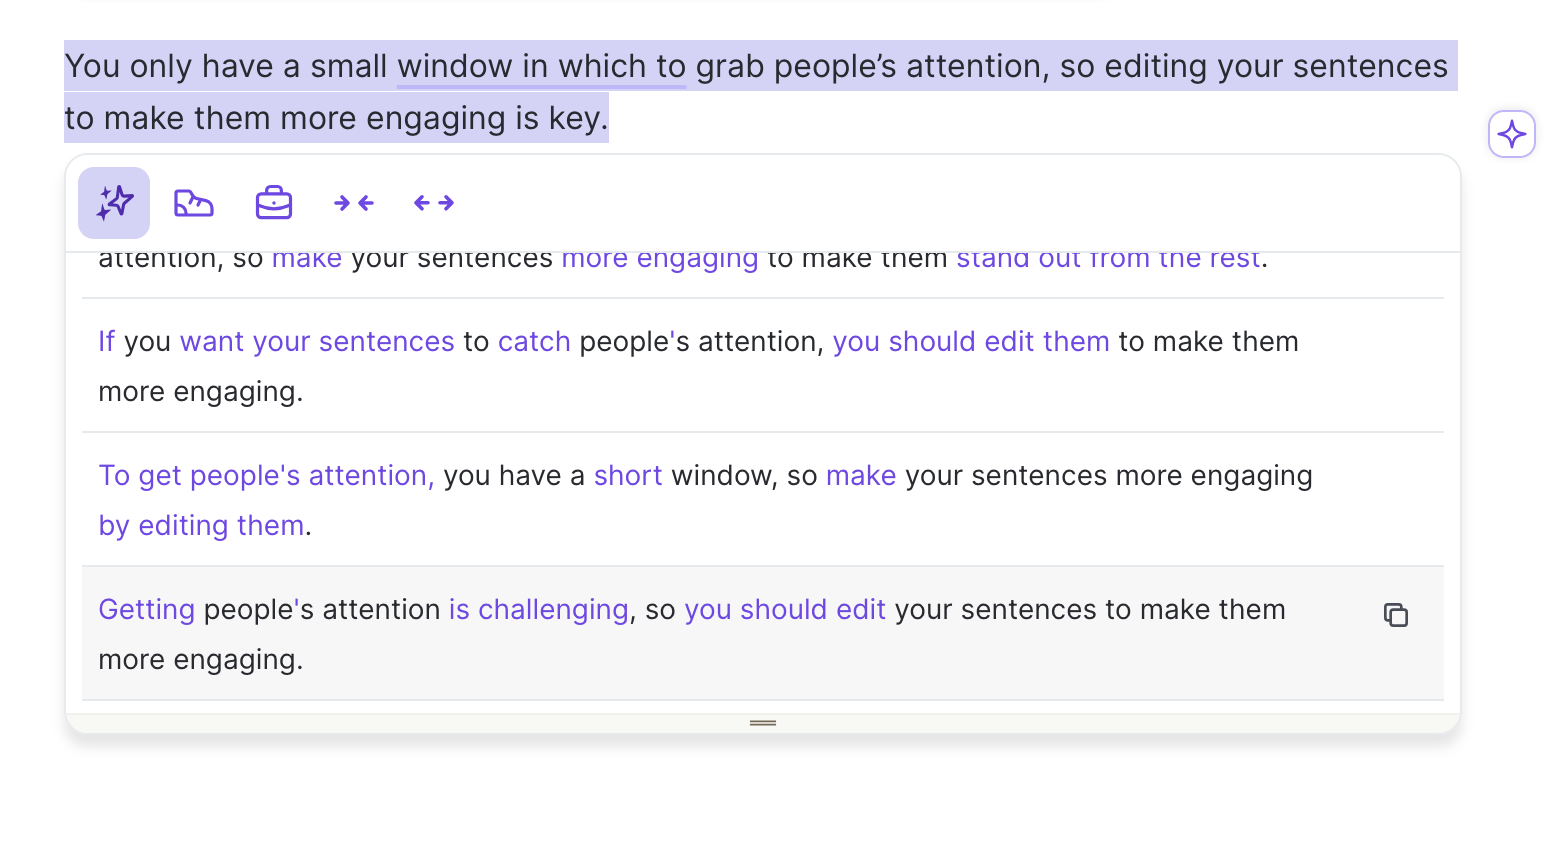The width and height of the screenshot is (1562, 848).
Task: Copy the "Getting people's attention" suggestion
Action: (x=1395, y=615)
